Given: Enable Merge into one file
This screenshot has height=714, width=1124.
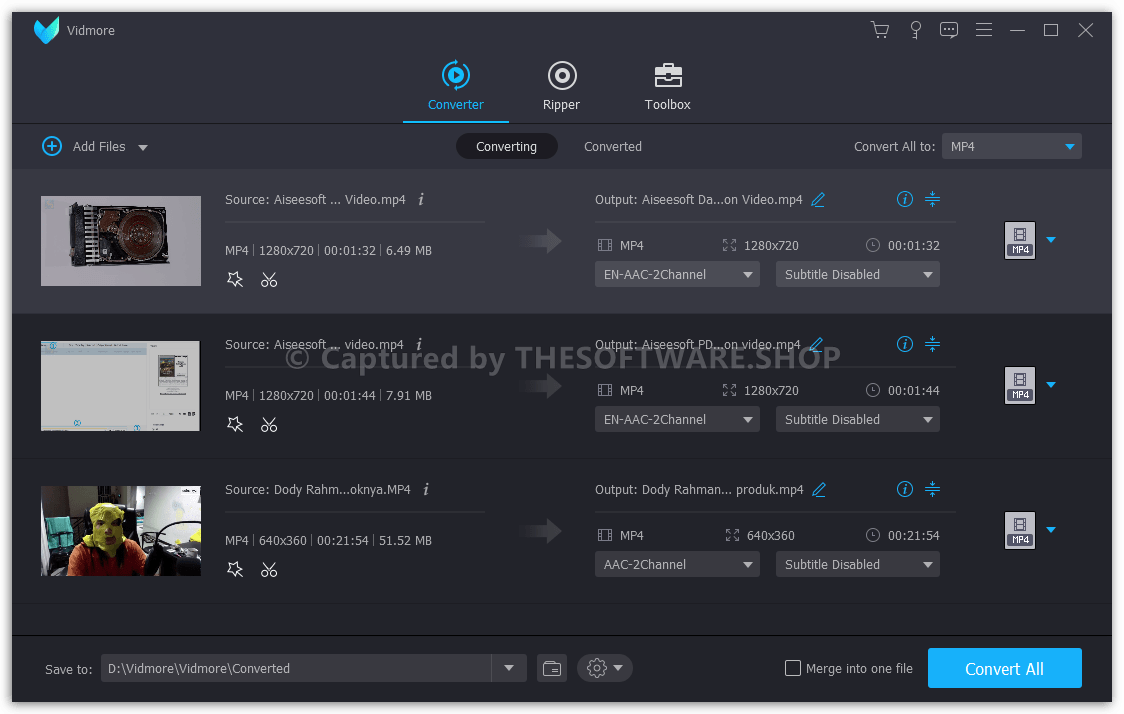Looking at the screenshot, I should click(x=793, y=668).
